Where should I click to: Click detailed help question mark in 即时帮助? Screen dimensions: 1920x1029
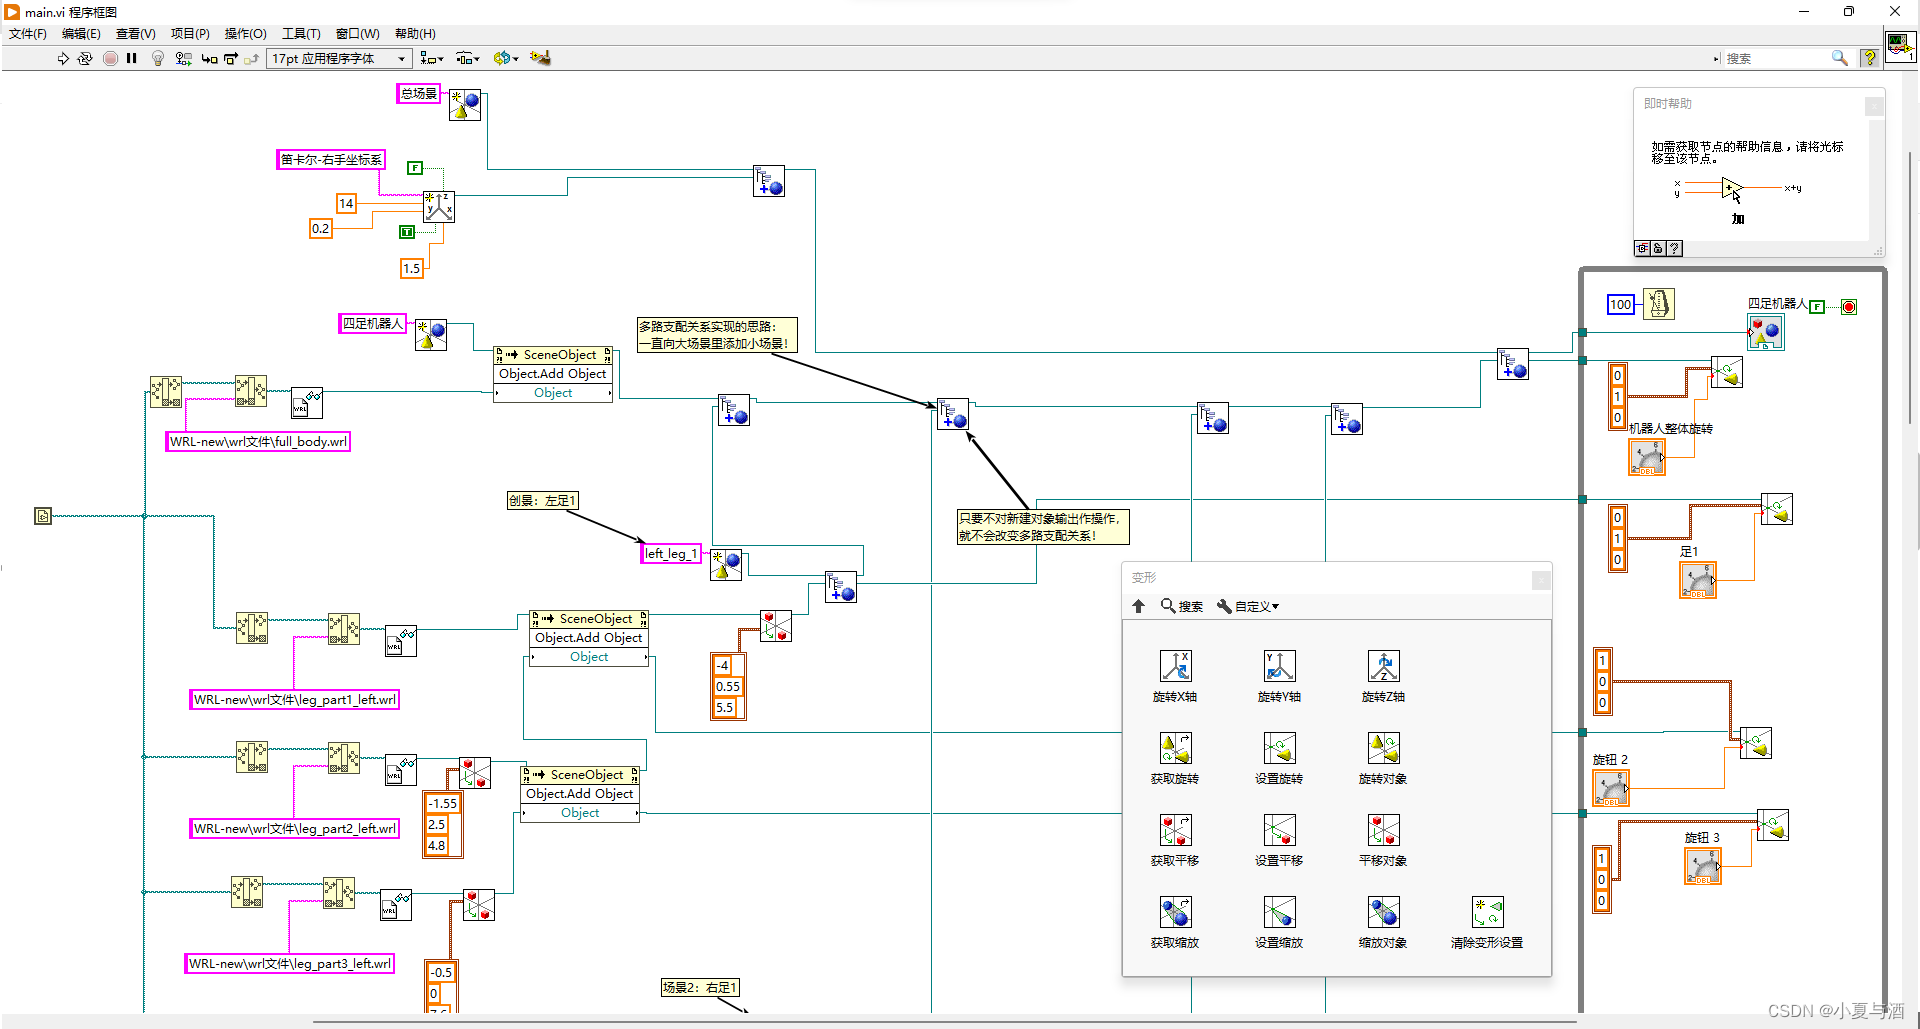tap(1674, 248)
